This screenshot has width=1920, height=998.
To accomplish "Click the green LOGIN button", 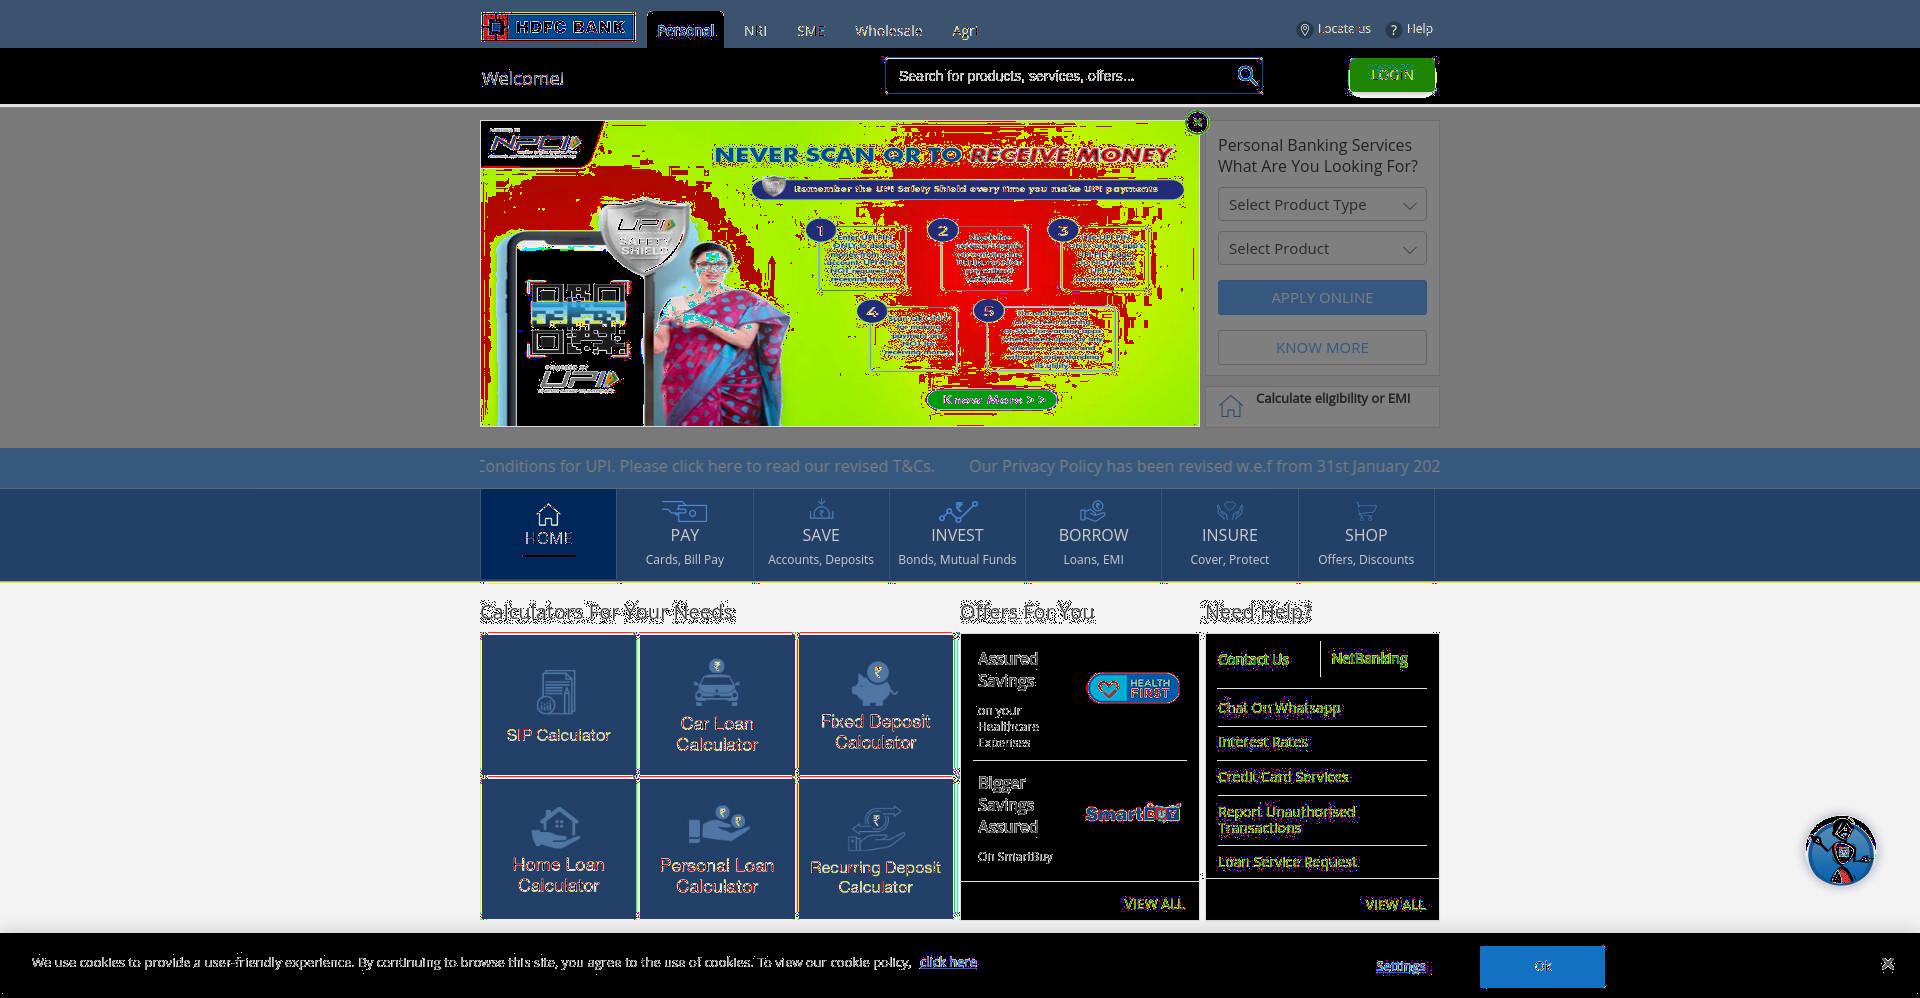I will click(x=1392, y=75).
